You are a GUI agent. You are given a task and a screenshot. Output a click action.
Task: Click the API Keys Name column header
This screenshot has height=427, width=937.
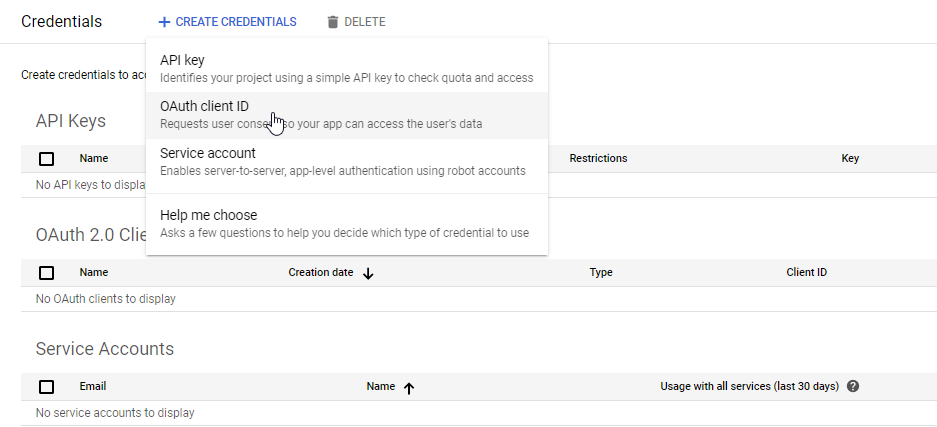tap(94, 158)
